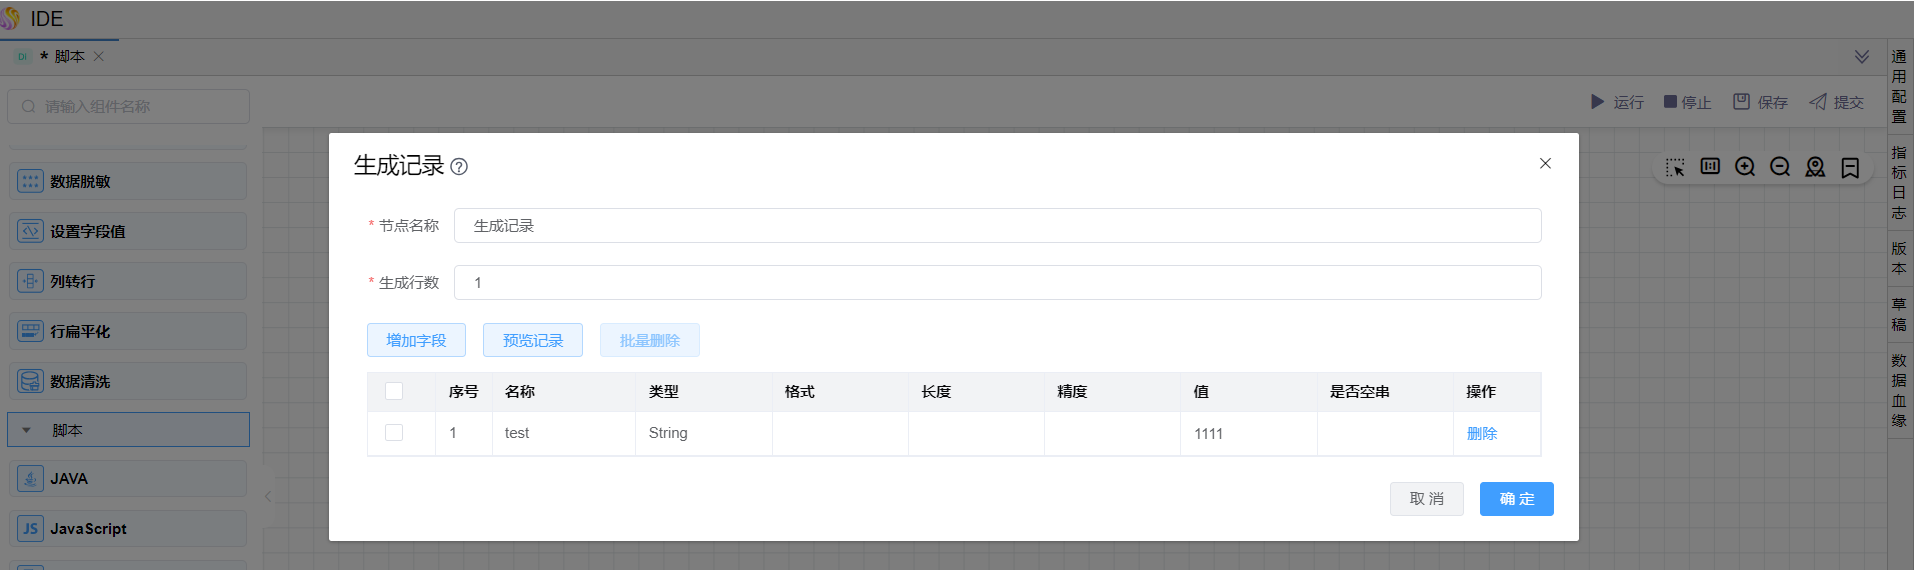Screen dimensions: 1914x570
Task: Select the marquee selection tool icon
Action: pyautogui.click(x=1675, y=167)
